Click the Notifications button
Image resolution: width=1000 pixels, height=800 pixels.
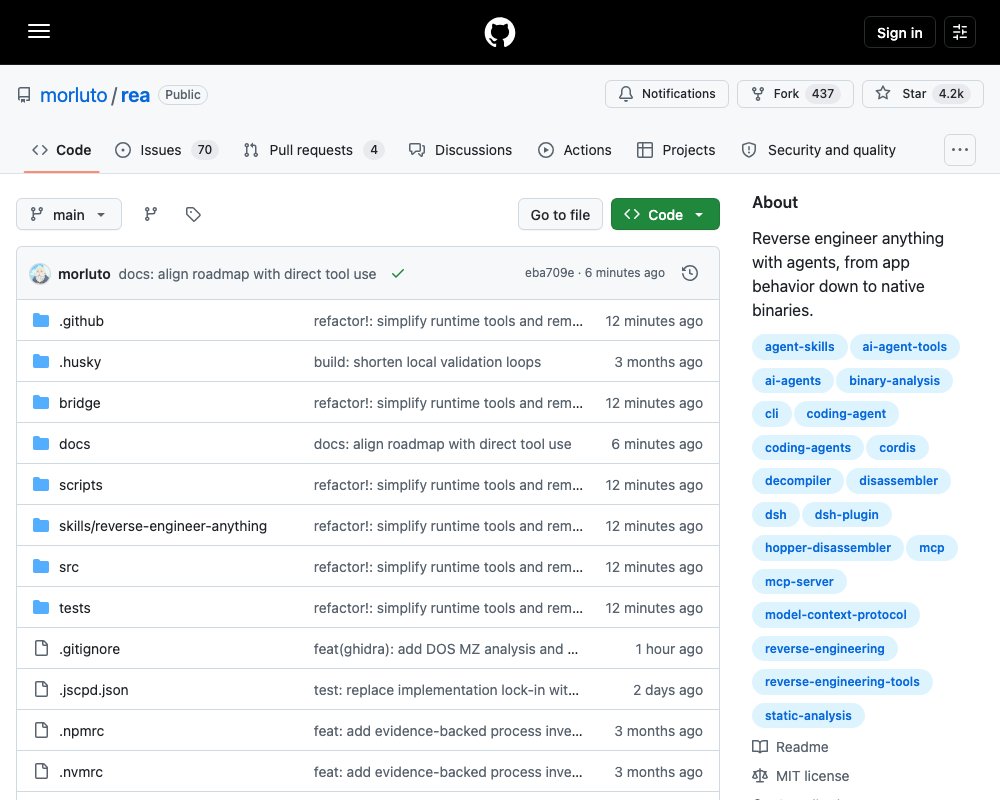click(x=666, y=94)
